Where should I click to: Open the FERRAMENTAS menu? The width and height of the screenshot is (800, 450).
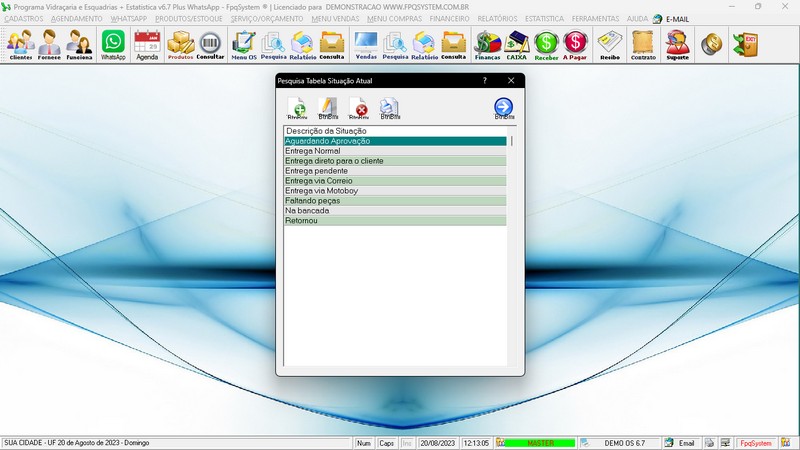[595, 19]
